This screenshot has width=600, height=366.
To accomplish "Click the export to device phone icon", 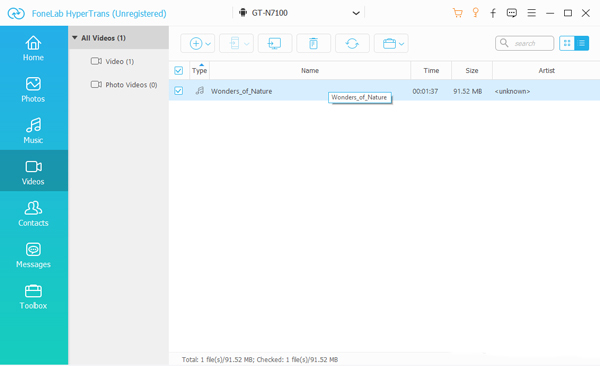I will tap(235, 44).
